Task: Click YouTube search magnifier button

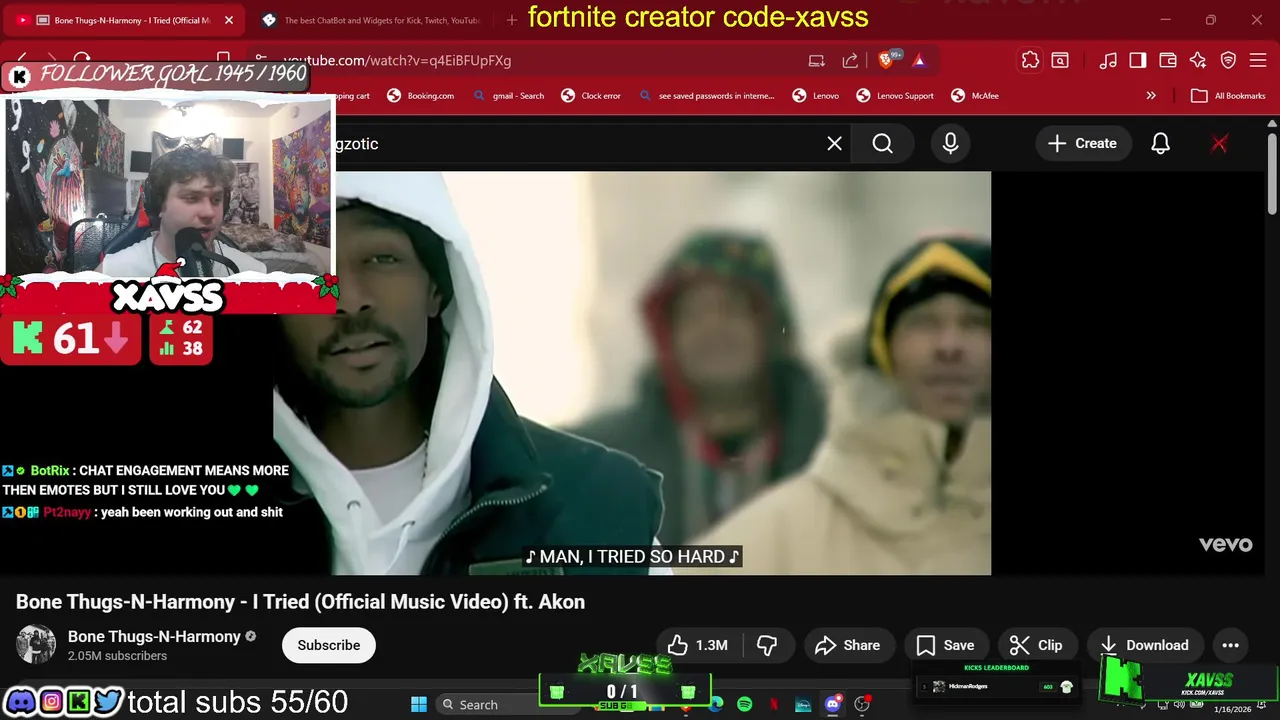Action: pyautogui.click(x=882, y=144)
